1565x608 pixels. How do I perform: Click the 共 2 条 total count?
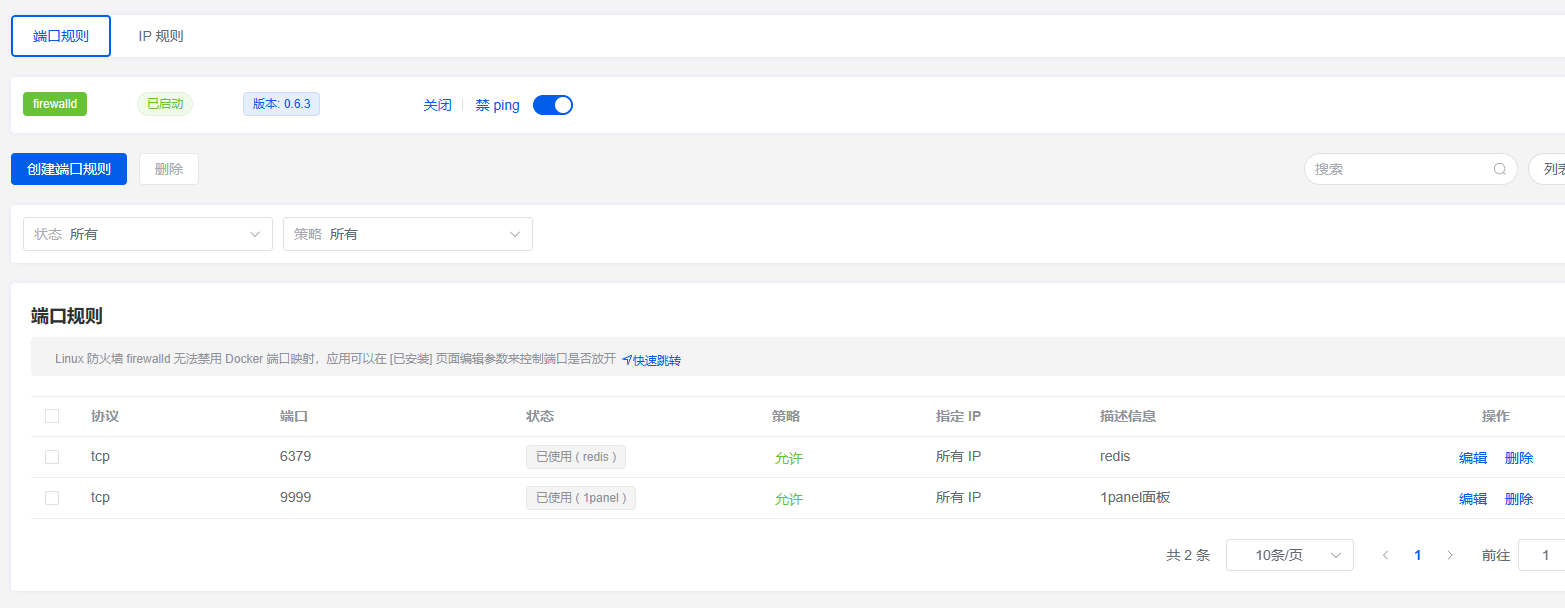coord(1188,555)
